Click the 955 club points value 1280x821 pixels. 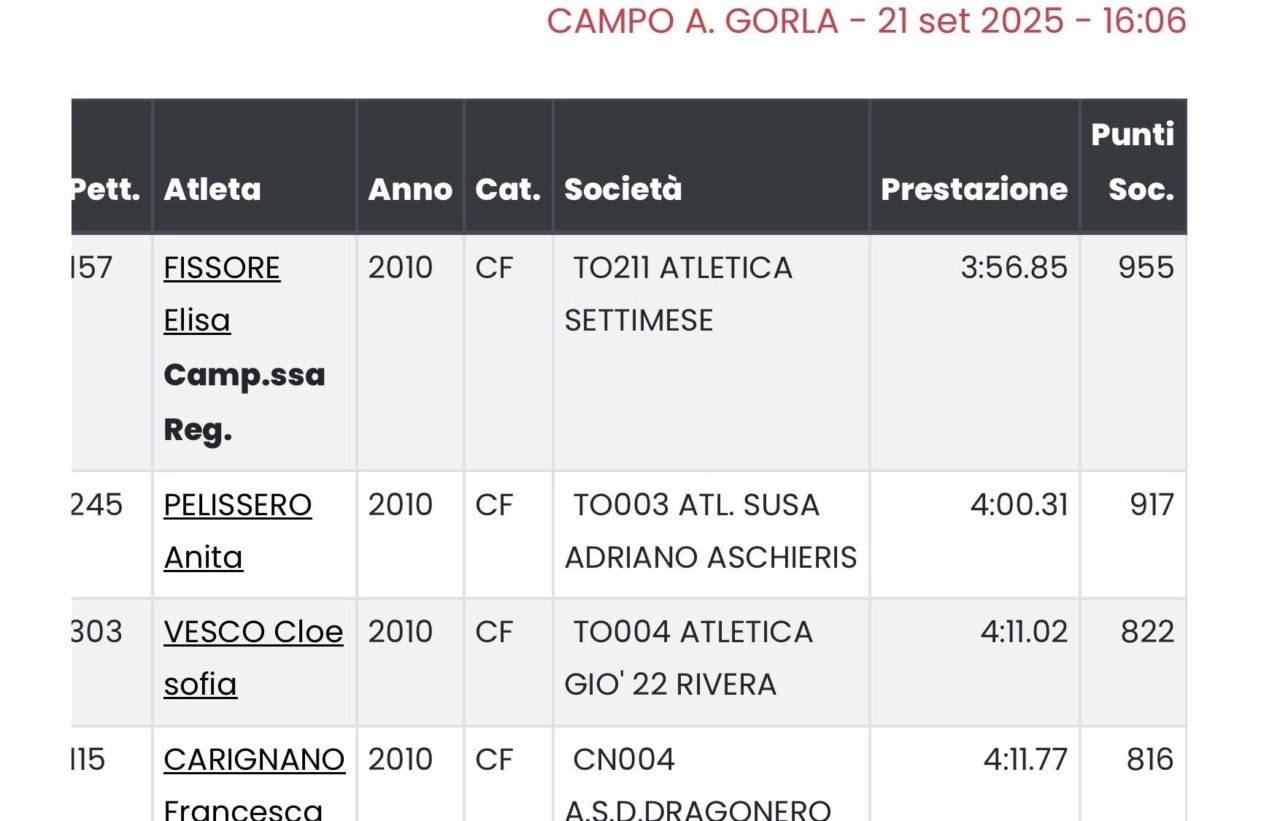pos(1145,268)
